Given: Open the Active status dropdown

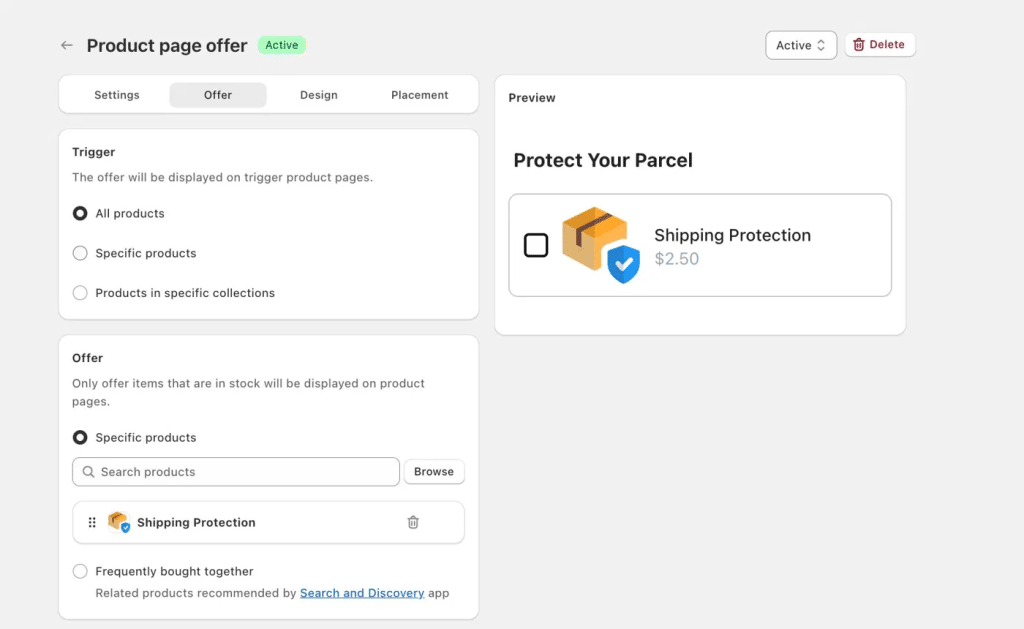Looking at the screenshot, I should click(x=801, y=45).
